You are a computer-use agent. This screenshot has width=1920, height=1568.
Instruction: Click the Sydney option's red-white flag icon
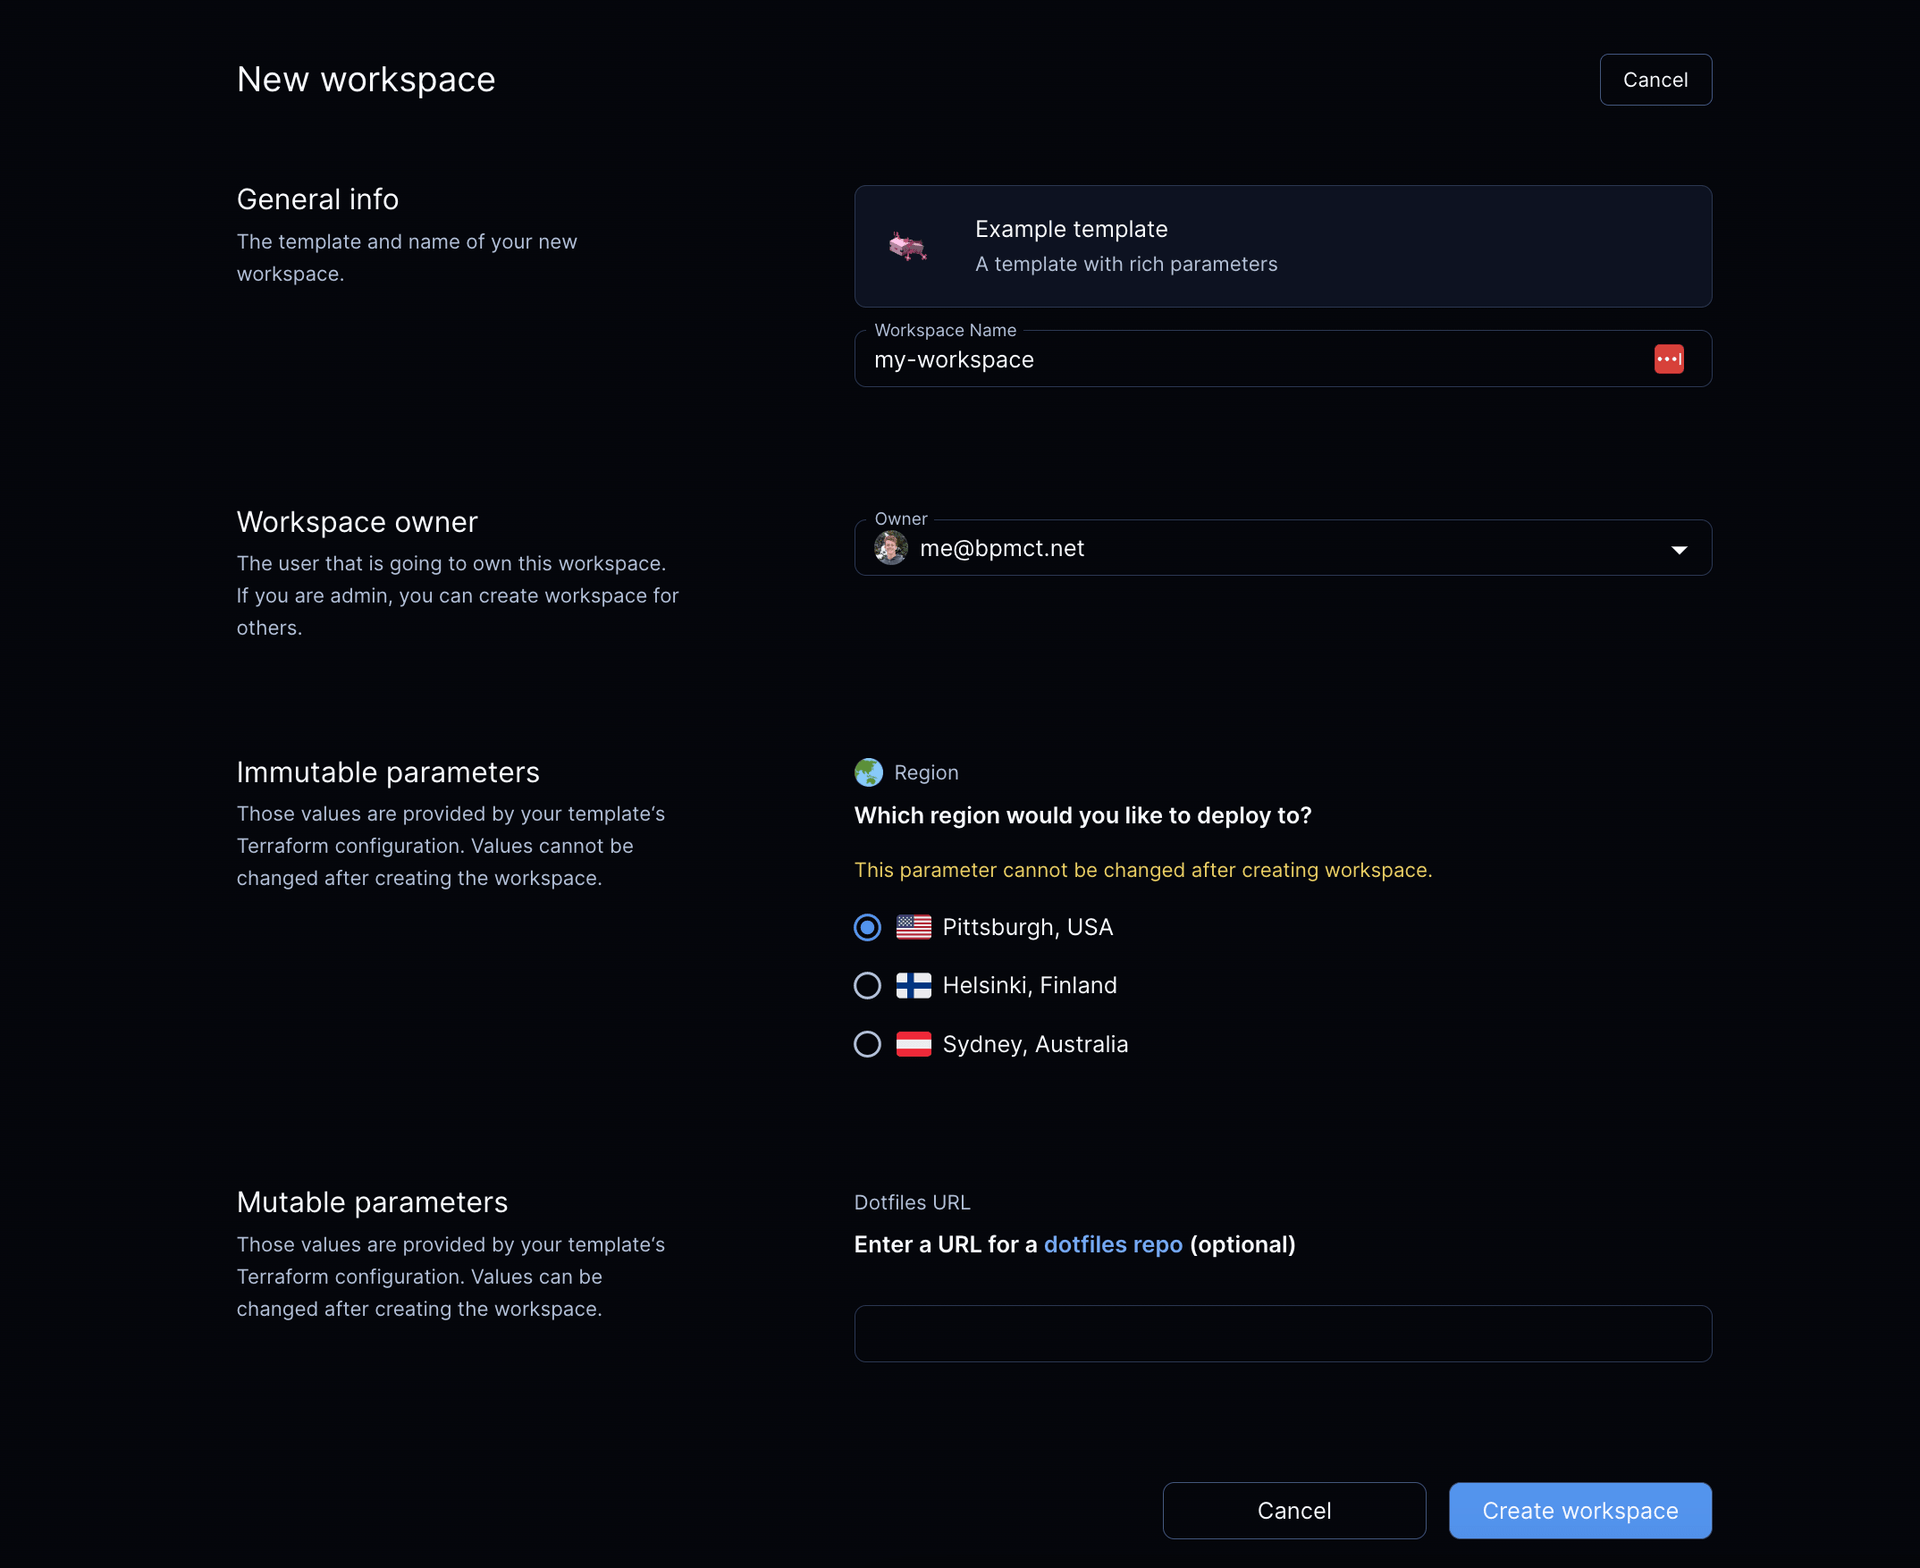913,1044
